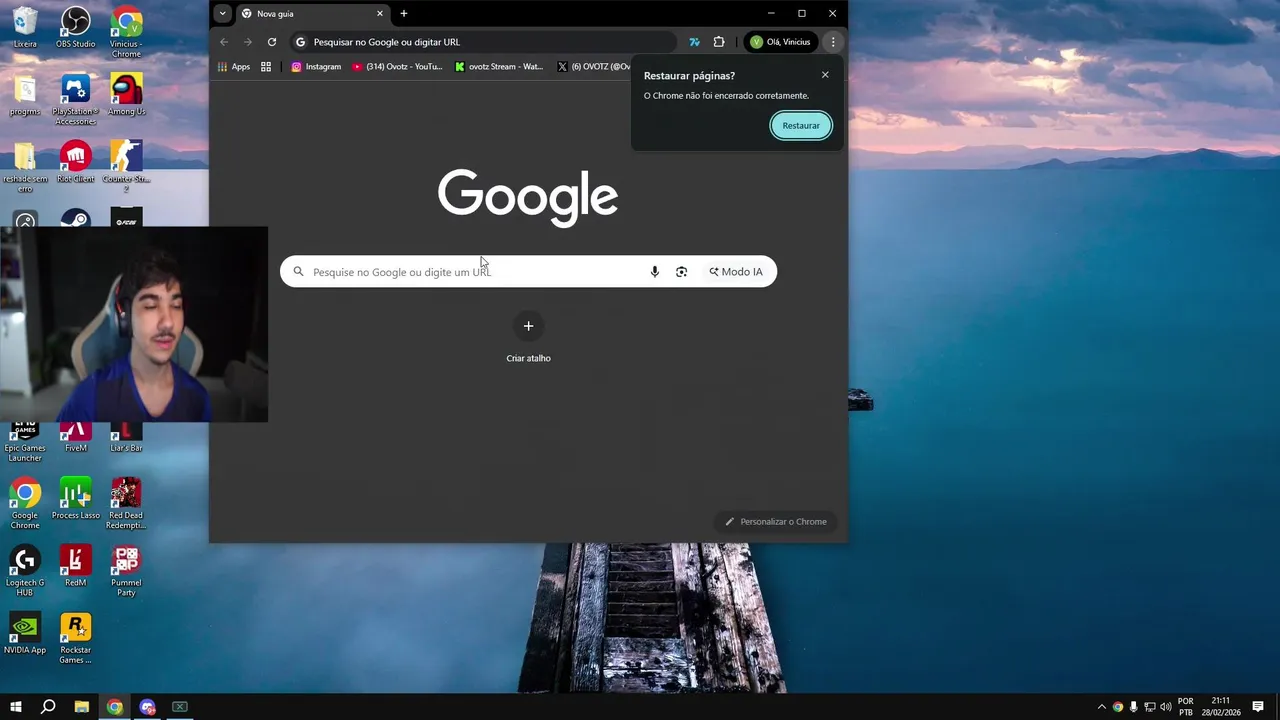Select Google Chrome desktop icon
The height and width of the screenshot is (720, 1280).
[x=25, y=504]
